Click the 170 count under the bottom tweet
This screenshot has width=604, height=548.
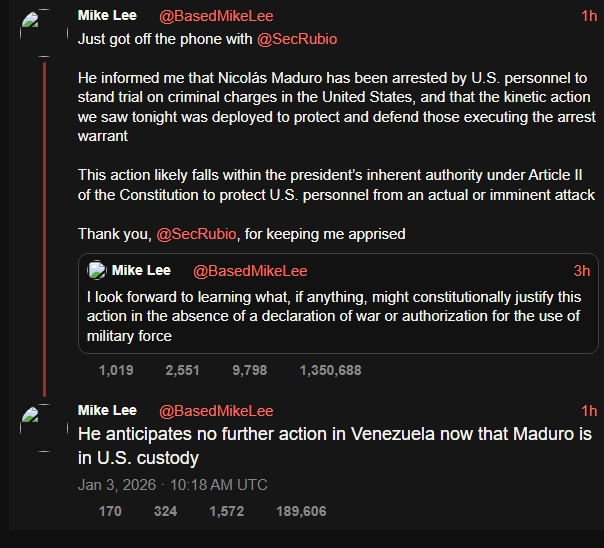tap(110, 511)
